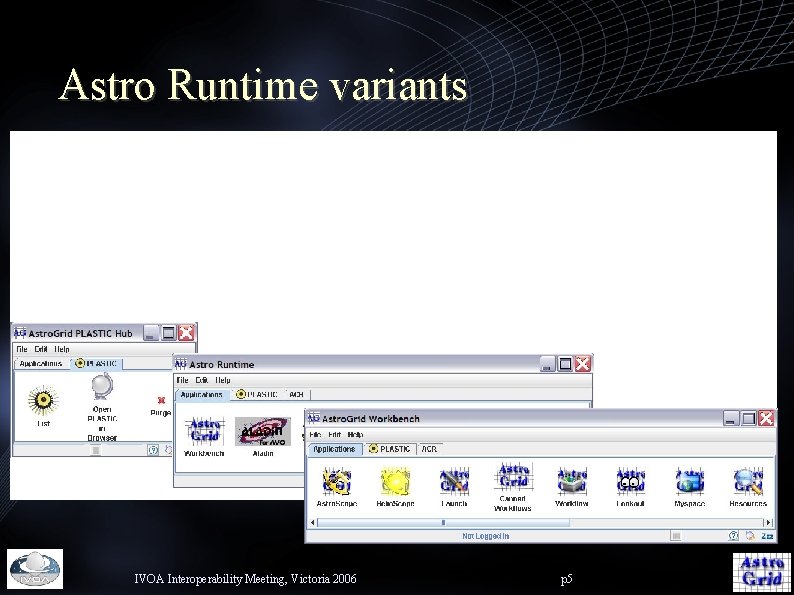Select PLASTIC tab in PLASTIC Hub window
Viewport: 794px width, 595px height.
pyautogui.click(x=96, y=364)
